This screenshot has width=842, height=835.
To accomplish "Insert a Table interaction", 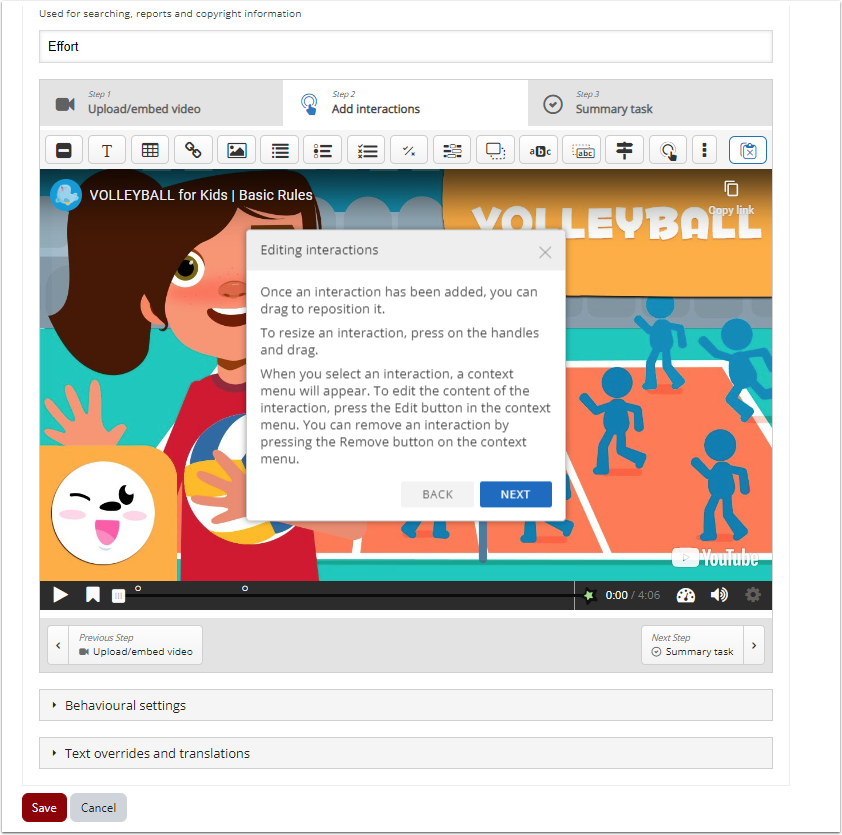I will (x=150, y=150).
